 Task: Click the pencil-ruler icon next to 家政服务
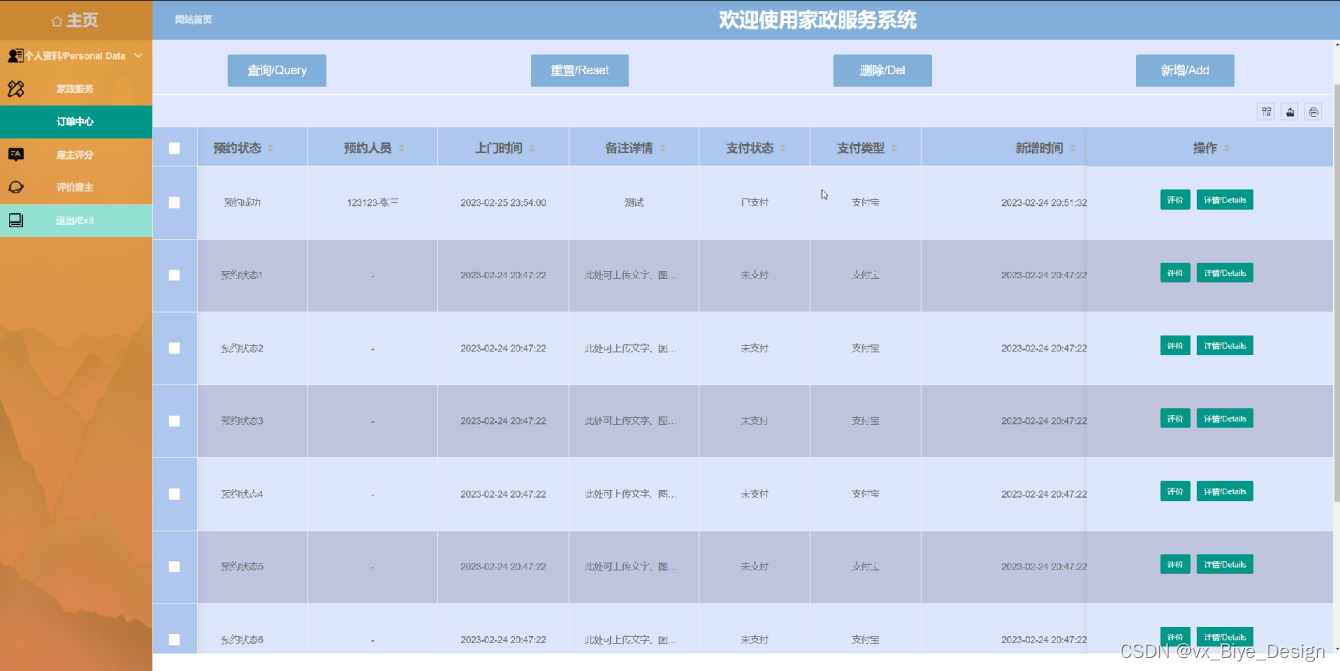coord(15,89)
